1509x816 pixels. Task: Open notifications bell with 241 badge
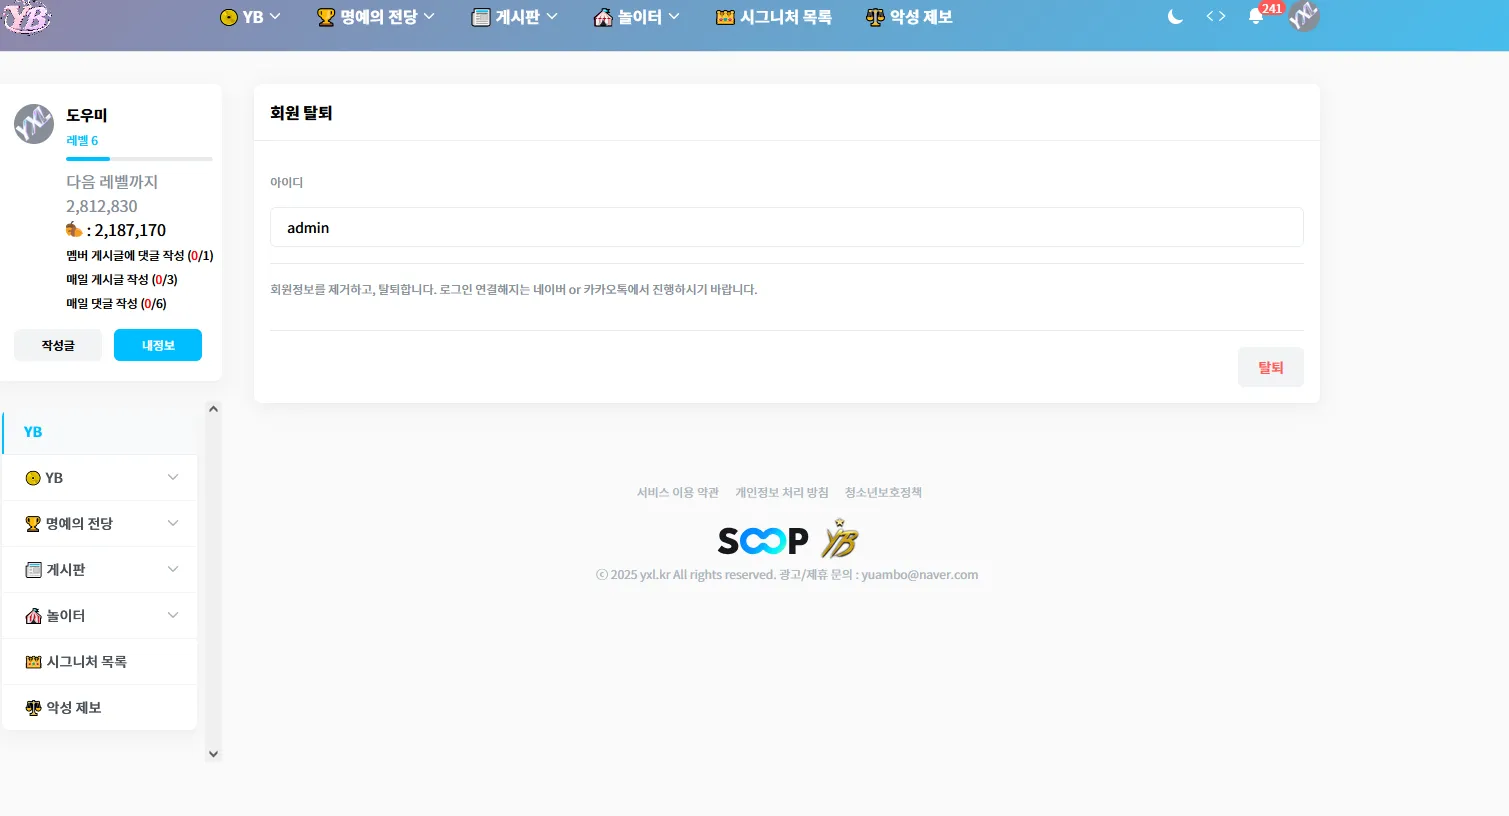[1256, 16]
